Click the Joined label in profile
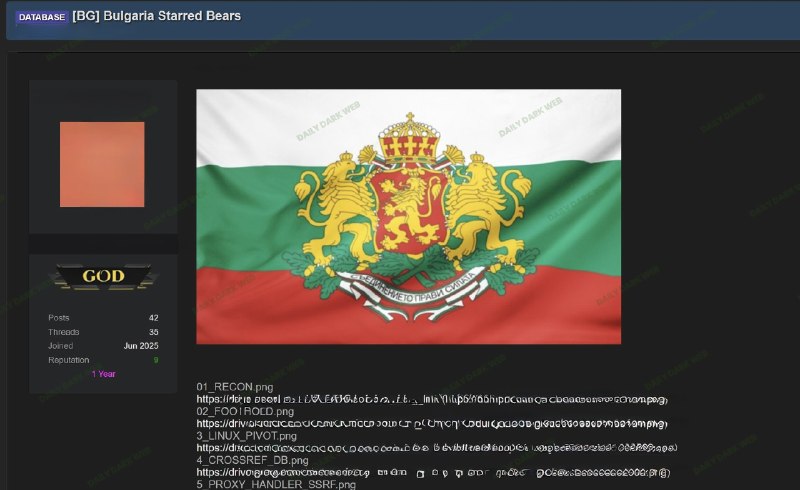This screenshot has width=800, height=490. (61, 346)
